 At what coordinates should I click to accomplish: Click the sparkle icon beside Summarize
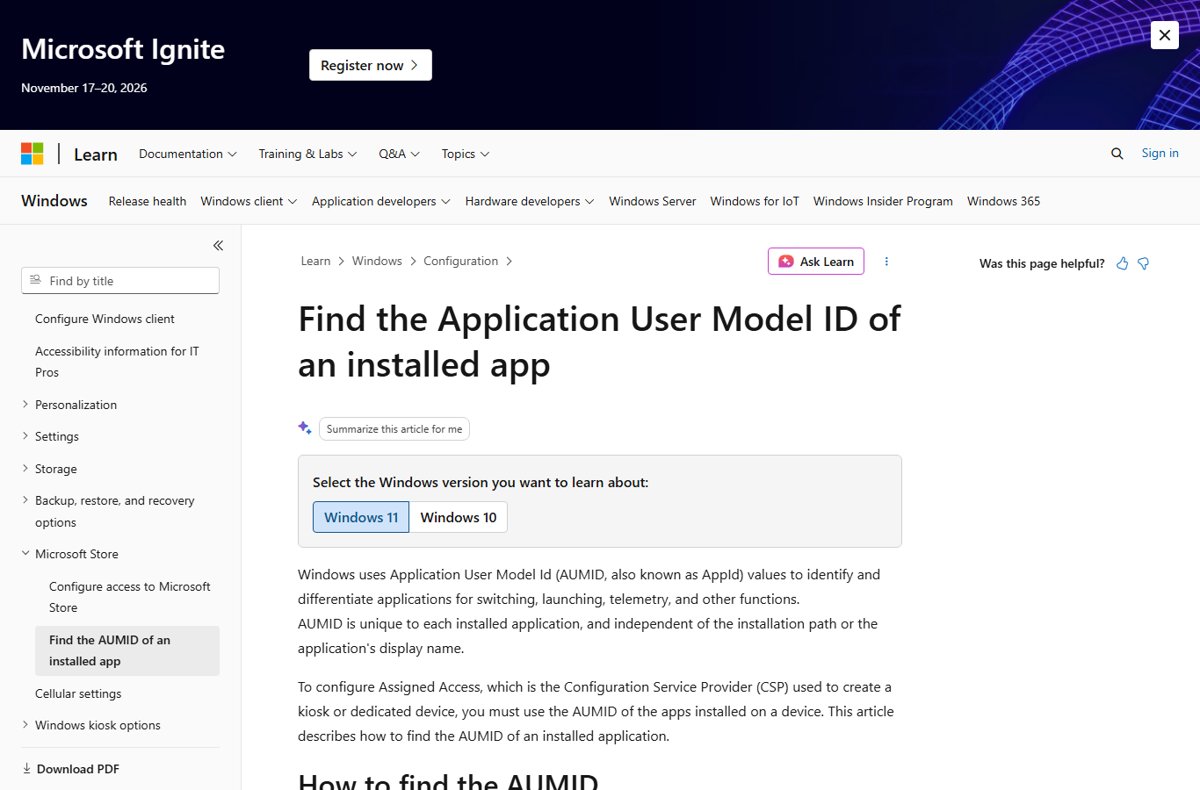pyautogui.click(x=305, y=428)
